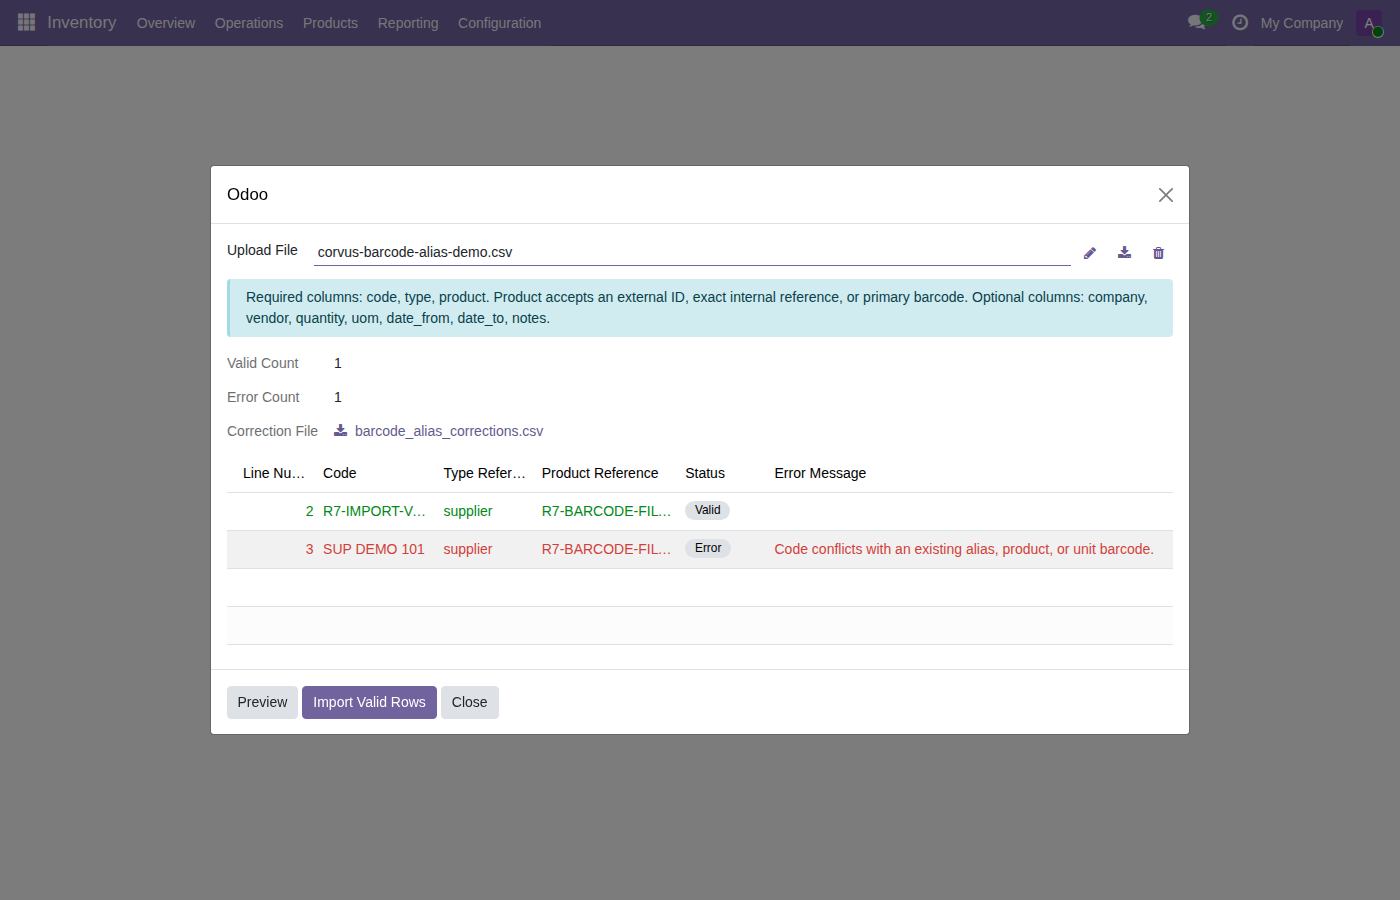1400x900 pixels.
Task: Open the apps grid menu icon
Action: tap(27, 22)
